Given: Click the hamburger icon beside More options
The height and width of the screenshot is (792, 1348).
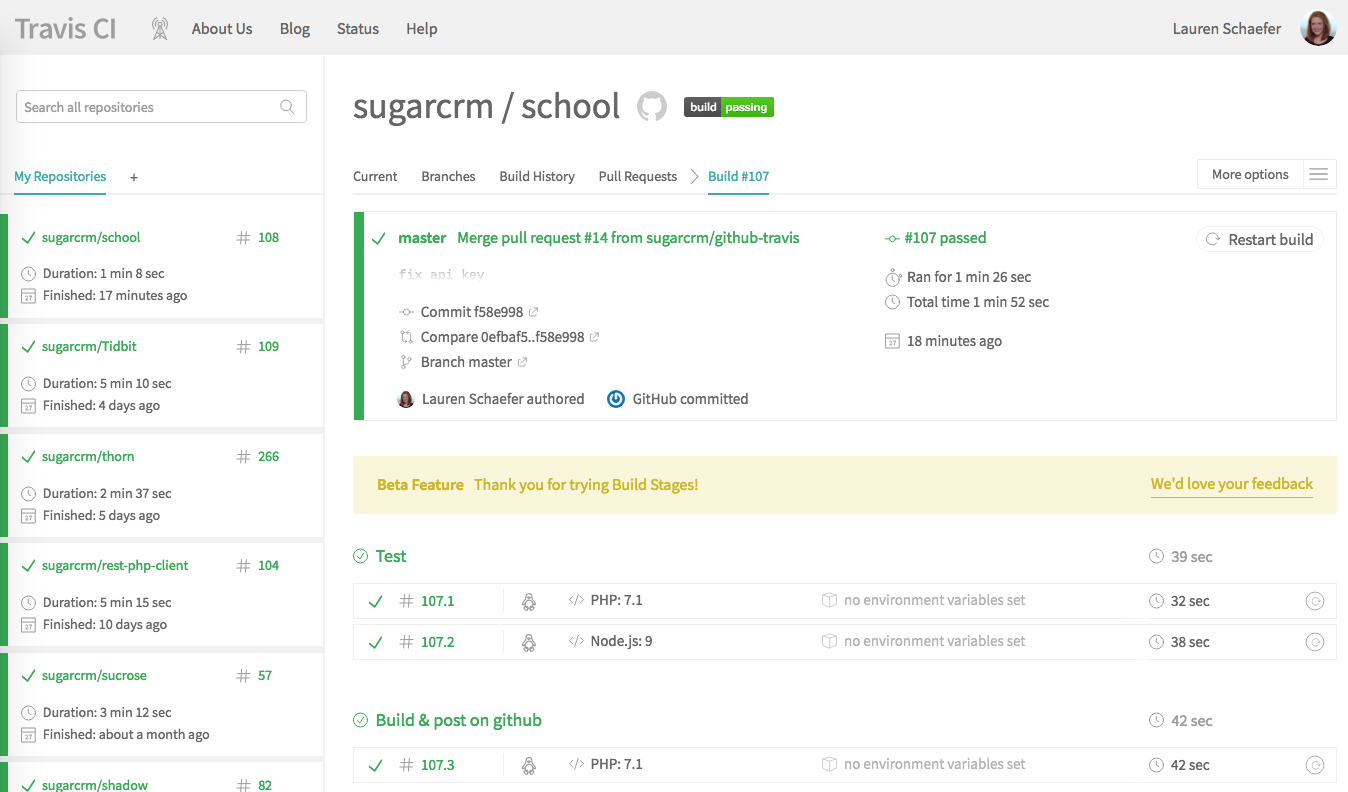Looking at the screenshot, I should point(1318,173).
